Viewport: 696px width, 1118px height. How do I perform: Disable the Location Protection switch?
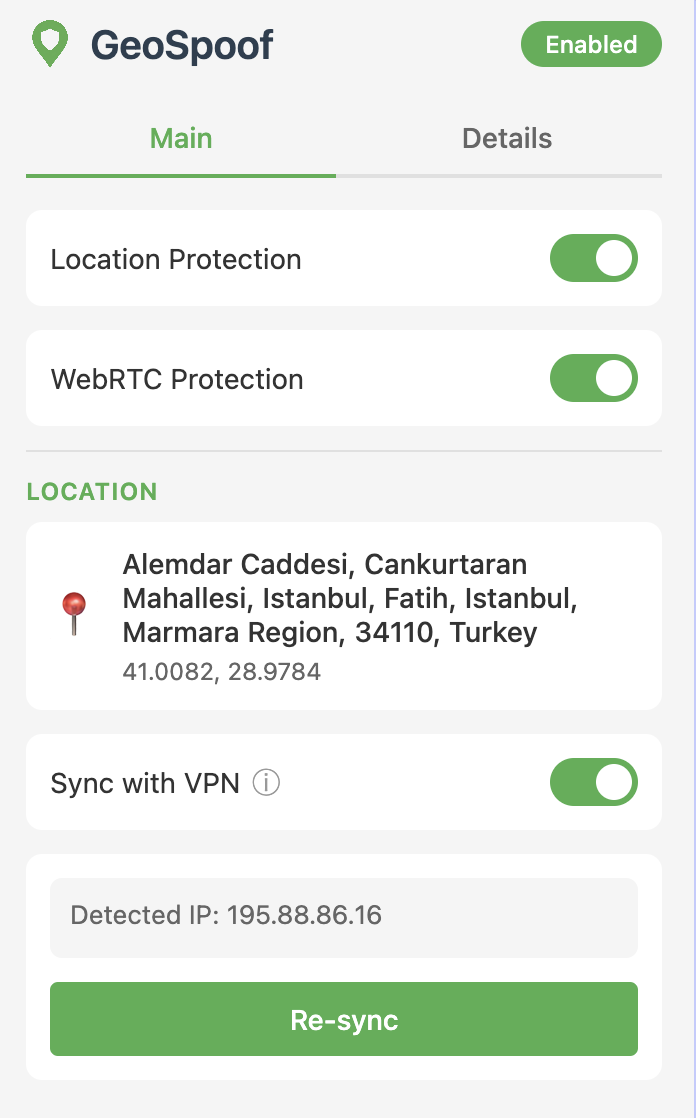coord(593,259)
